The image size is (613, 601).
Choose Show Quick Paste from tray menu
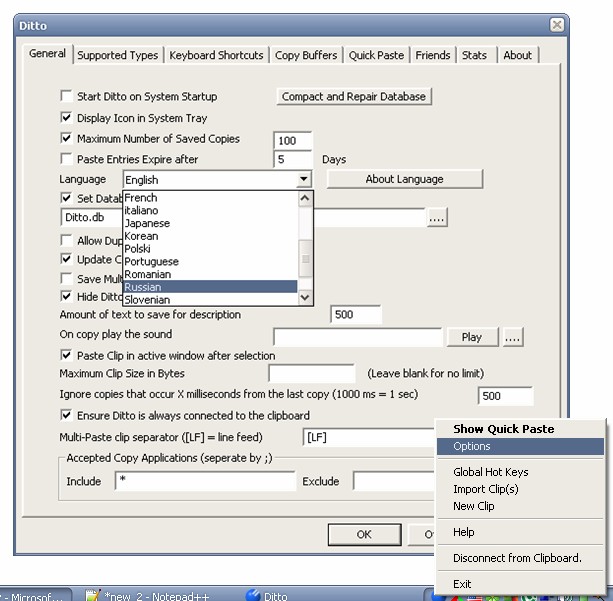(520, 429)
